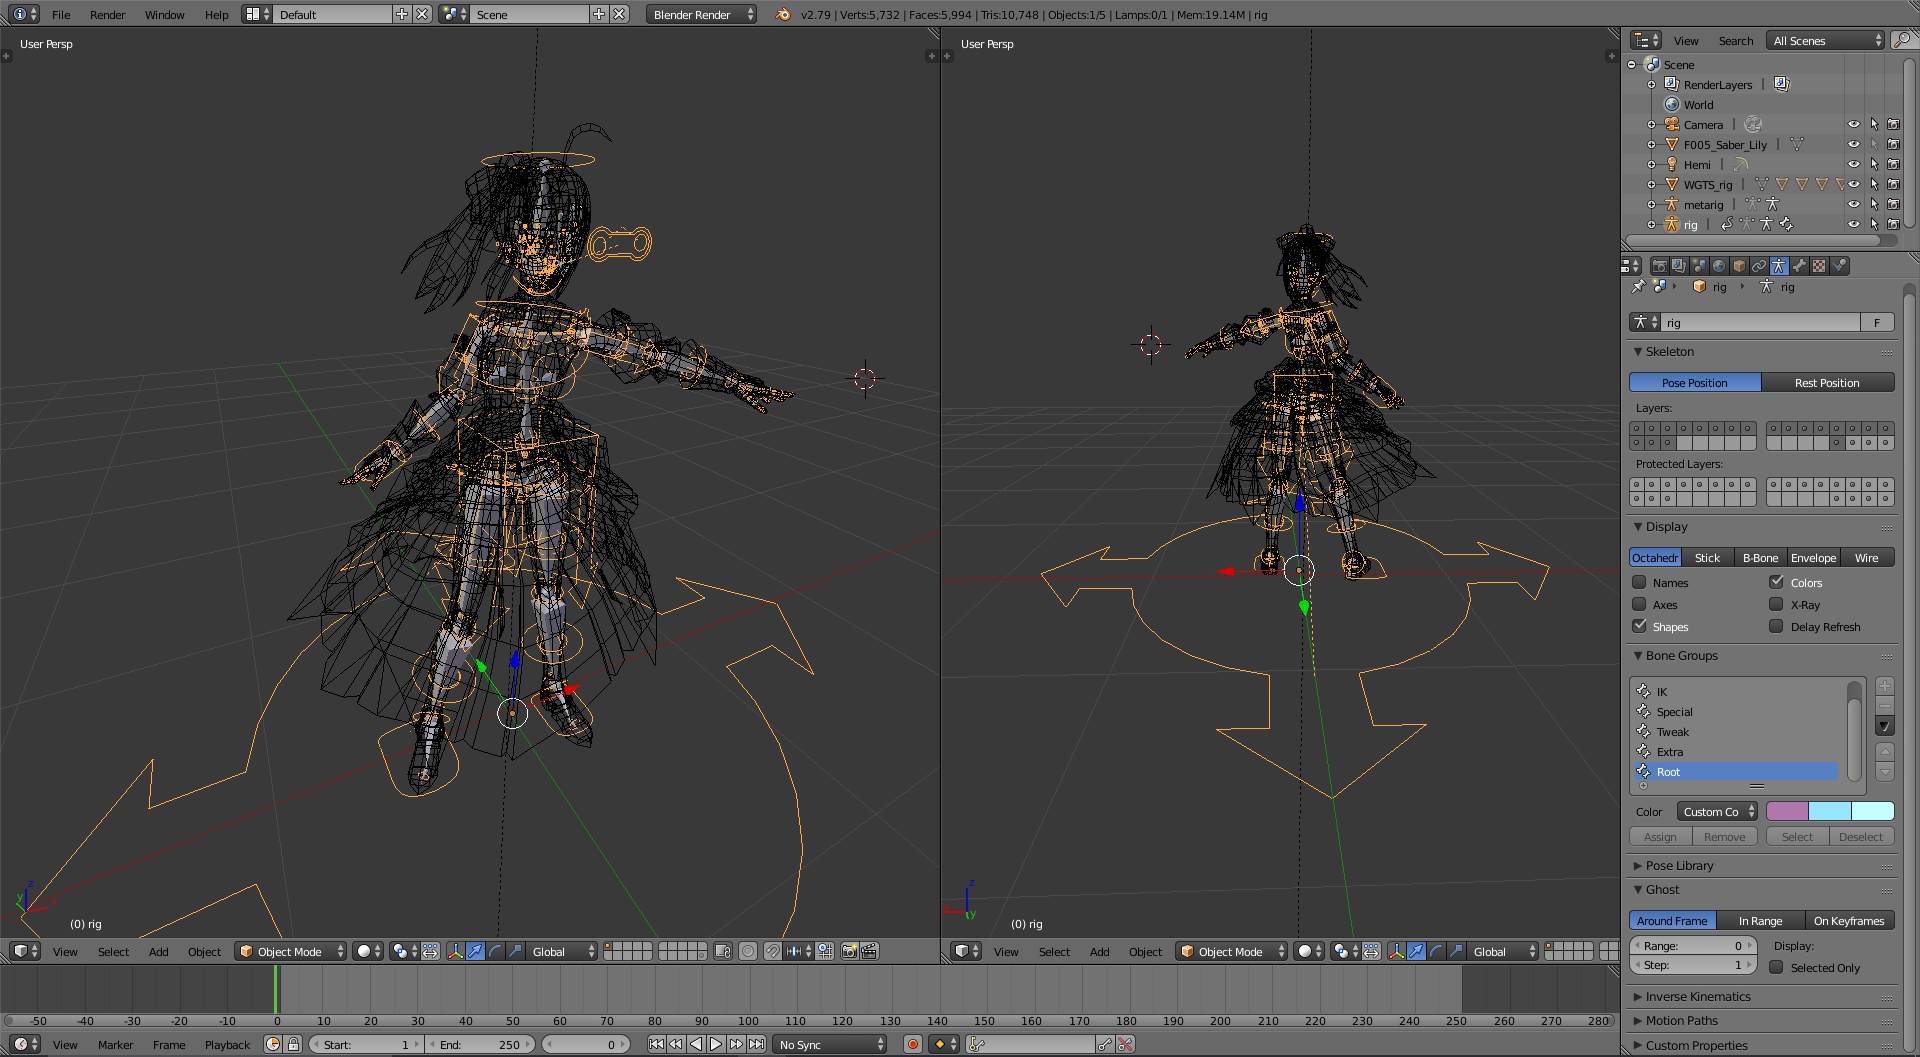The image size is (1920, 1057).
Task: Set bone display to Stick
Action: (1708, 557)
